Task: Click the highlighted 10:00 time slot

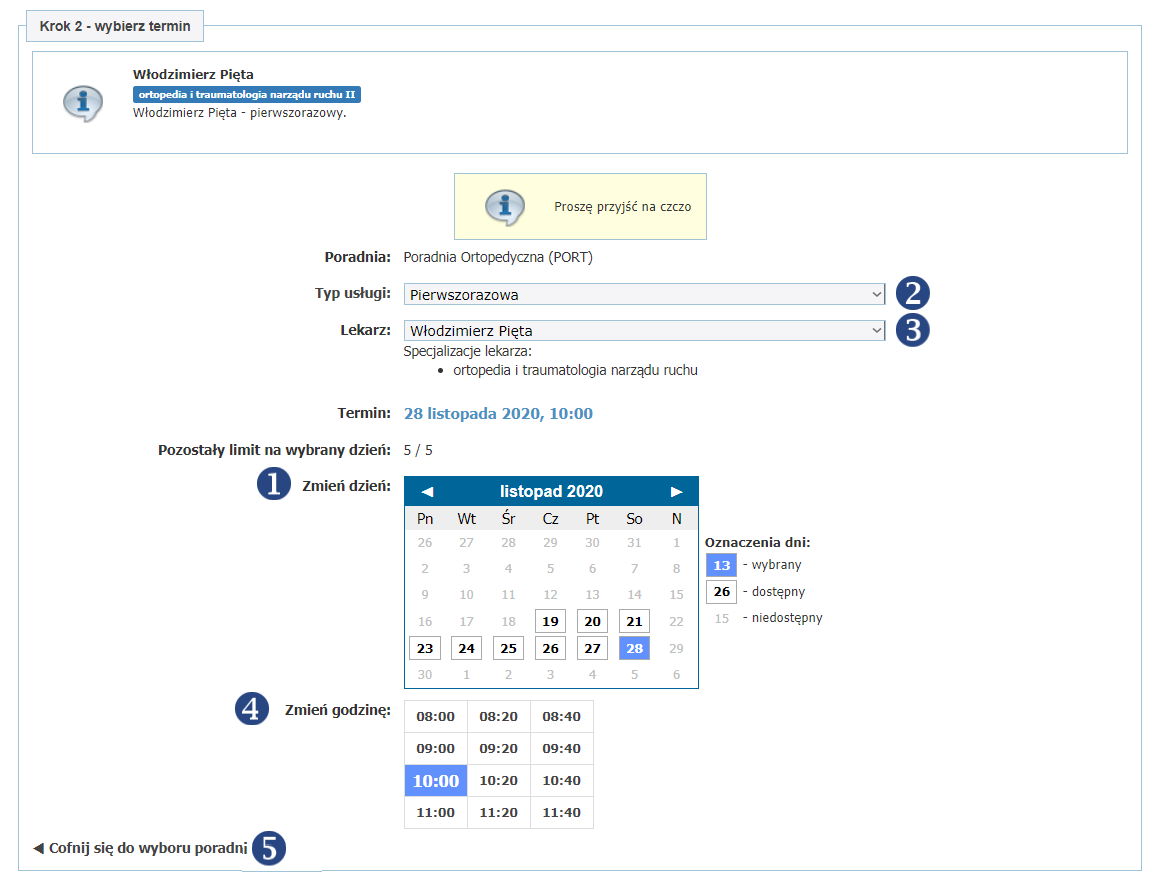Action: 435,781
